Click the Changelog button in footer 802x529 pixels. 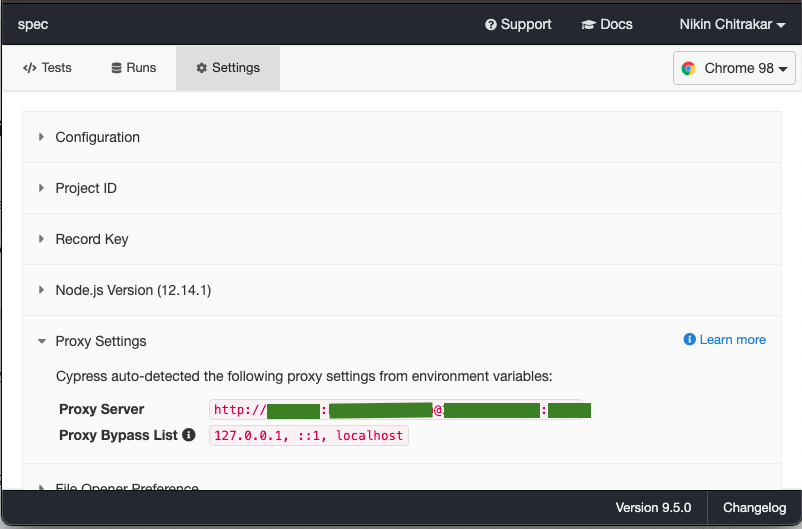[754, 508]
